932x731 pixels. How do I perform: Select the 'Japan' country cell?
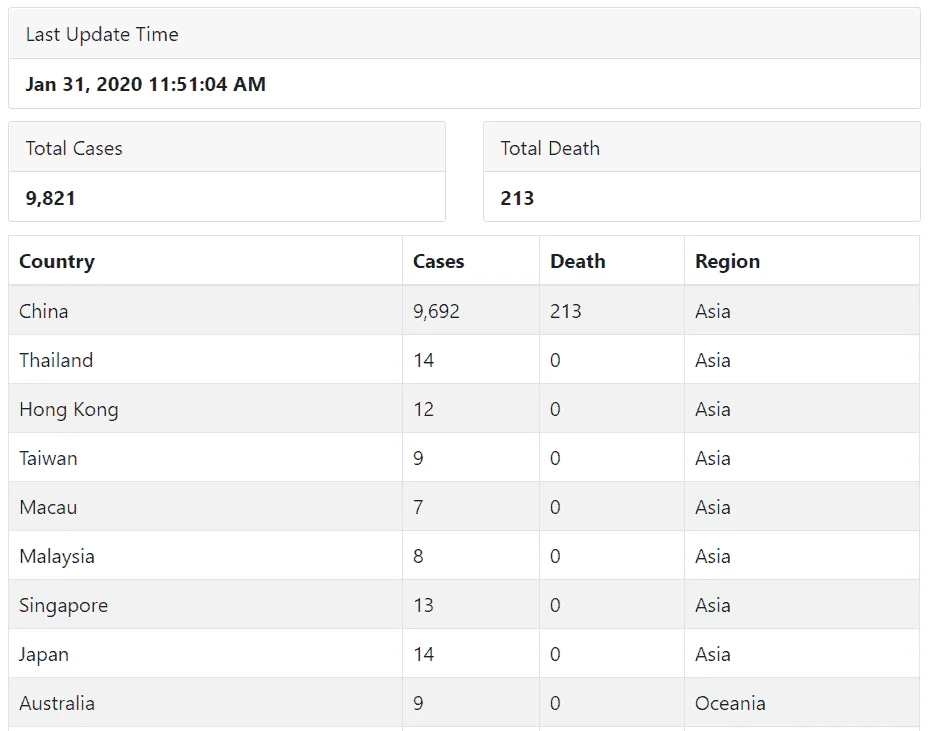206,654
